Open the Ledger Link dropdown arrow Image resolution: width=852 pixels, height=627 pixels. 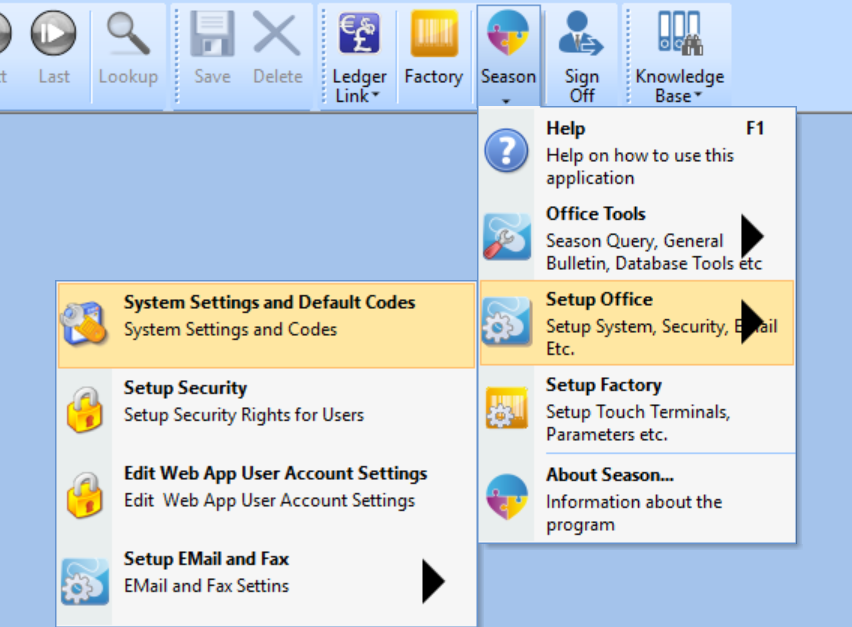(x=375, y=95)
